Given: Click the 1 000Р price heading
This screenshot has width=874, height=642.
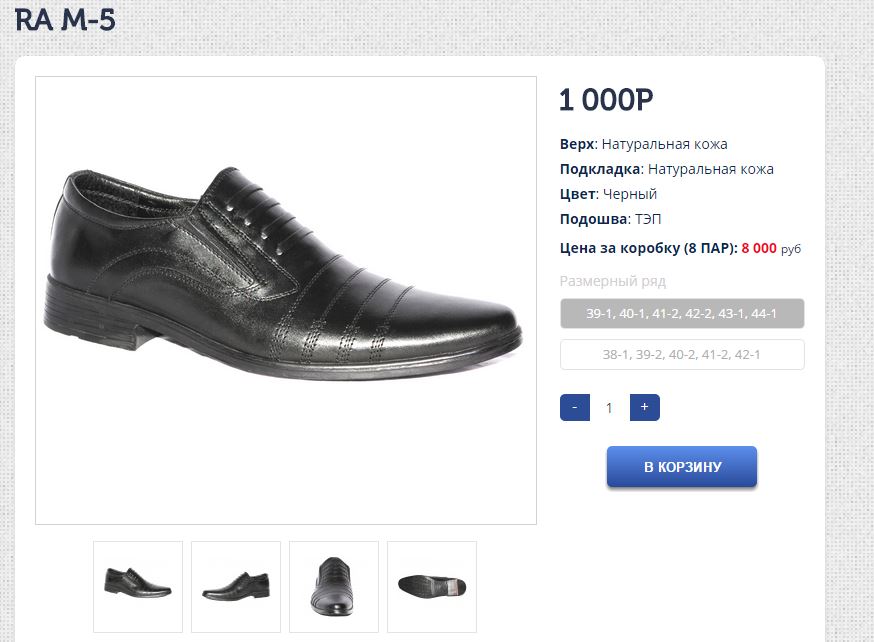Looking at the screenshot, I should (606, 100).
